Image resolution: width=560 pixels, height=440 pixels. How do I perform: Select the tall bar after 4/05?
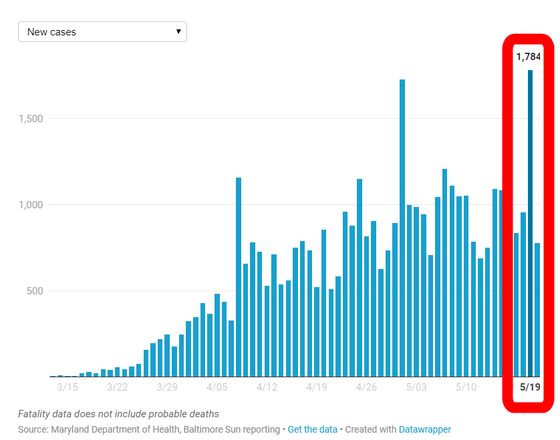pyautogui.click(x=238, y=277)
